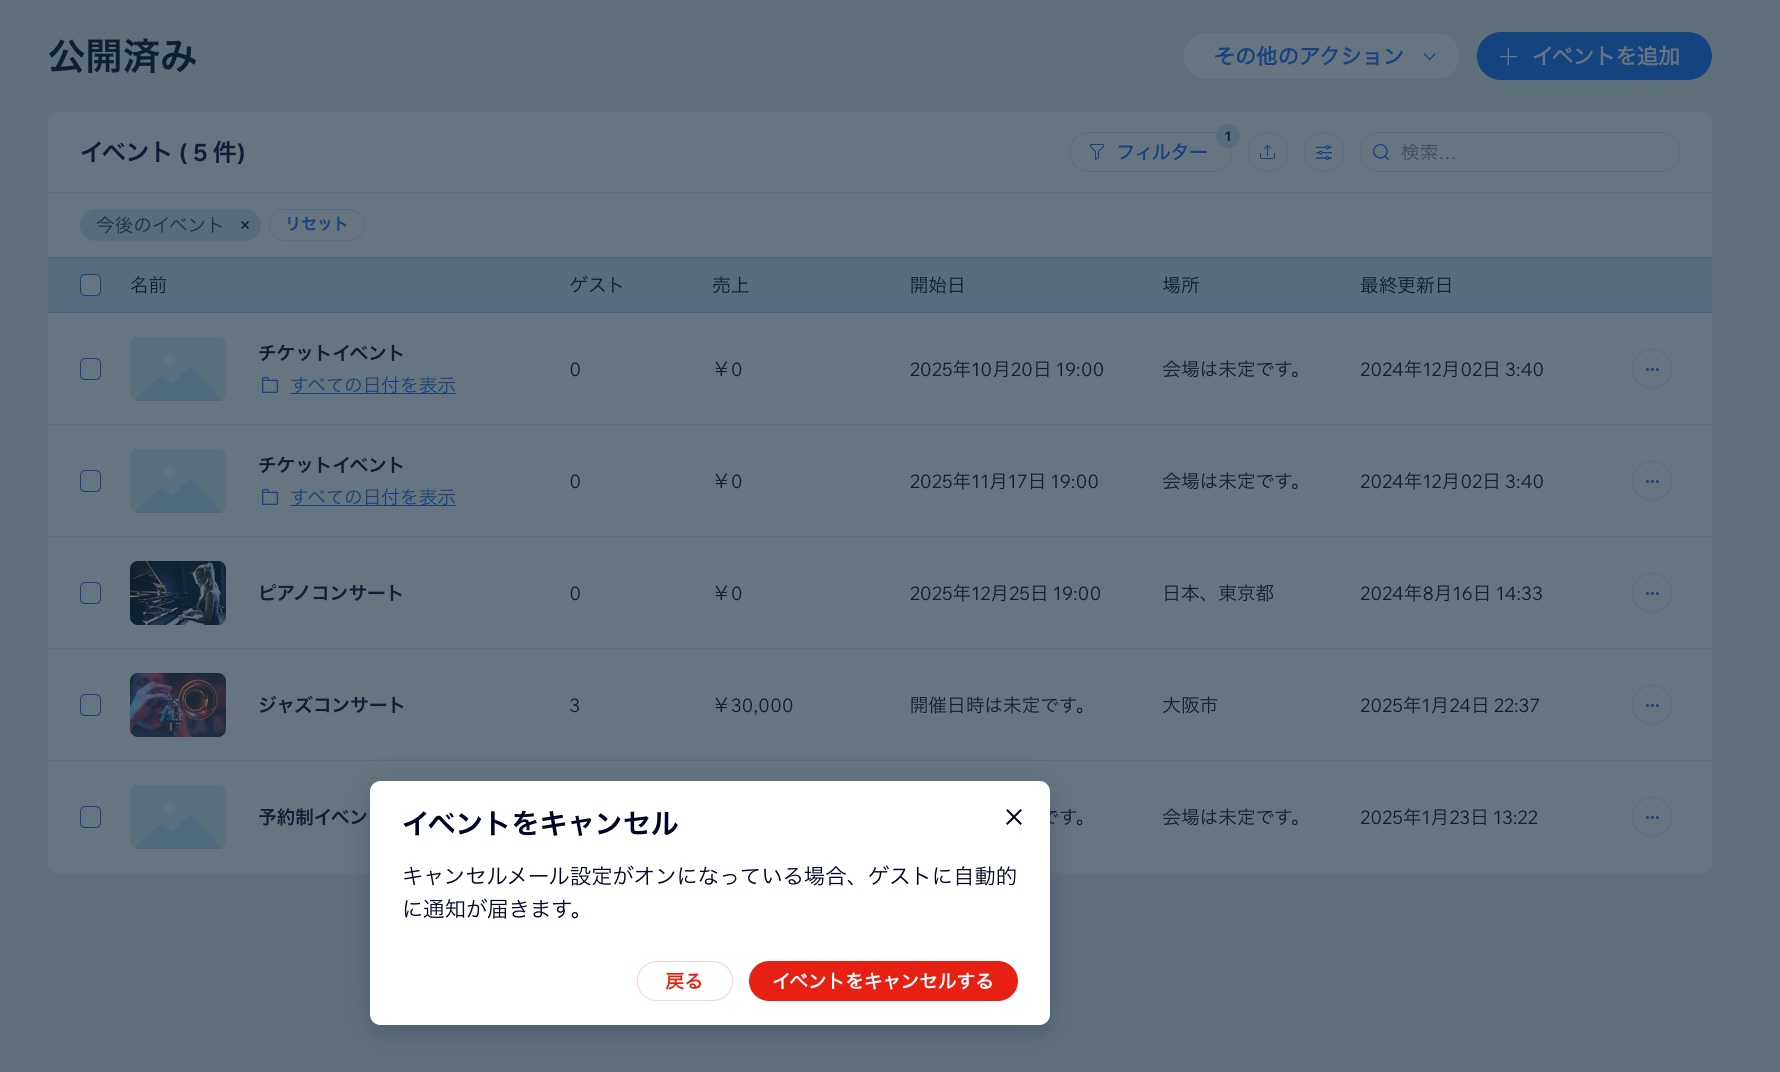Click the magnifier icon in search box
This screenshot has height=1072, width=1780.
pos(1381,152)
